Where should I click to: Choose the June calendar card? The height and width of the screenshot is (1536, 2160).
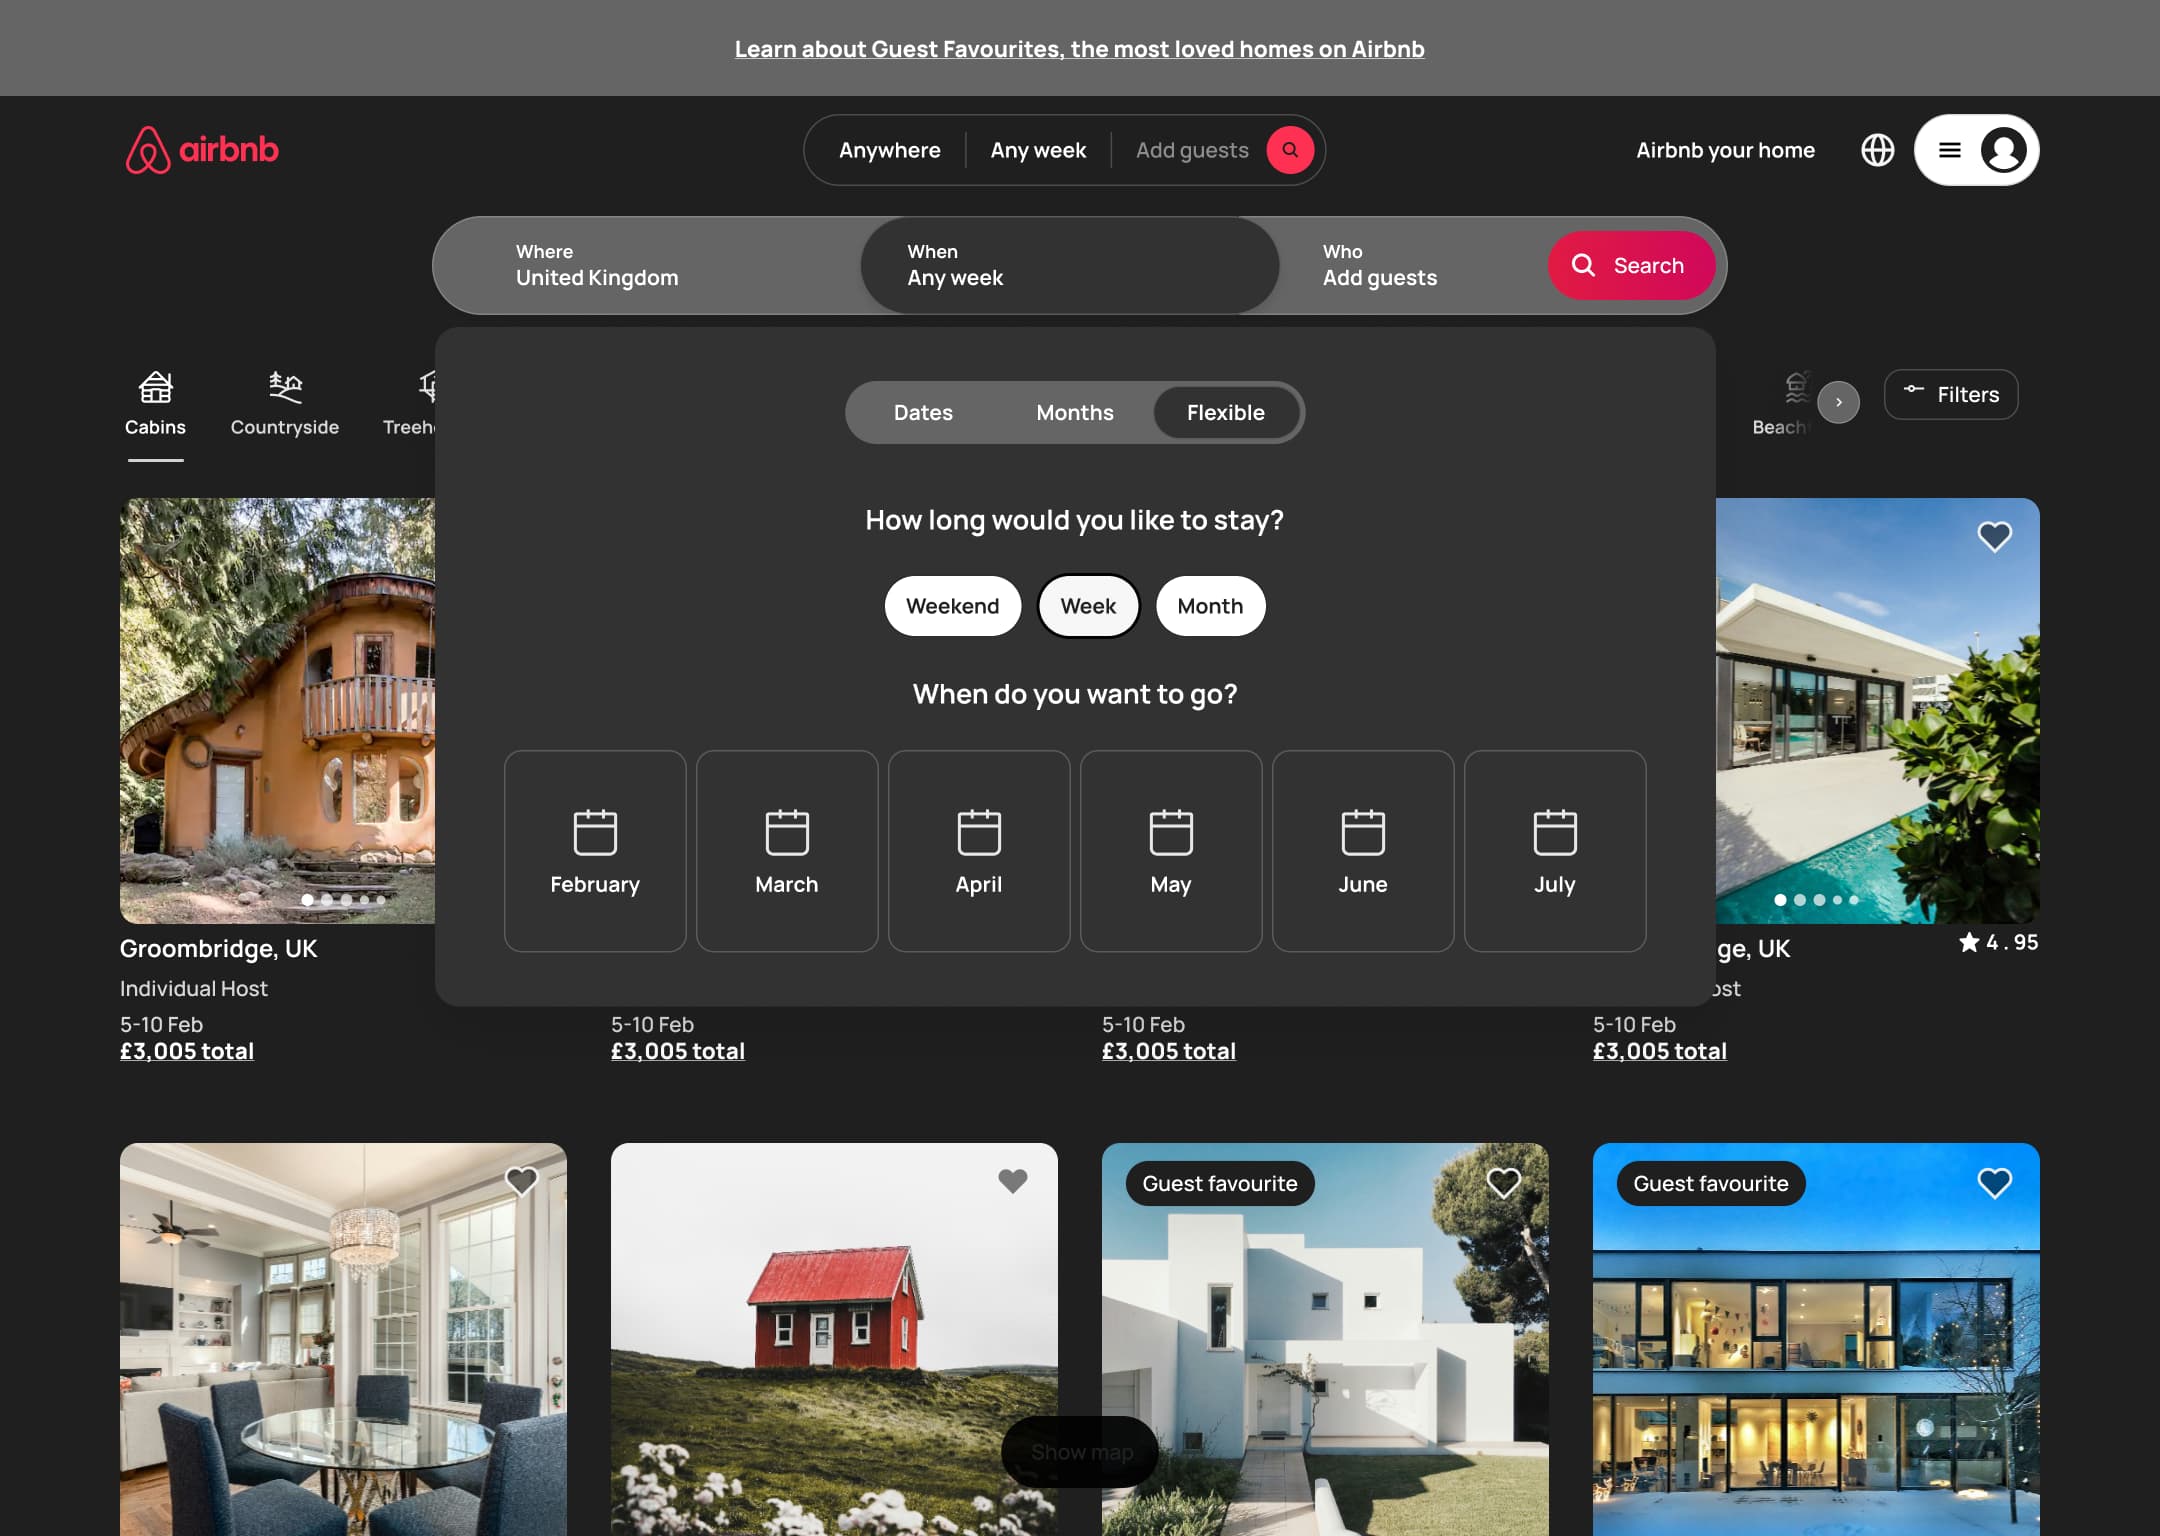coord(1363,851)
